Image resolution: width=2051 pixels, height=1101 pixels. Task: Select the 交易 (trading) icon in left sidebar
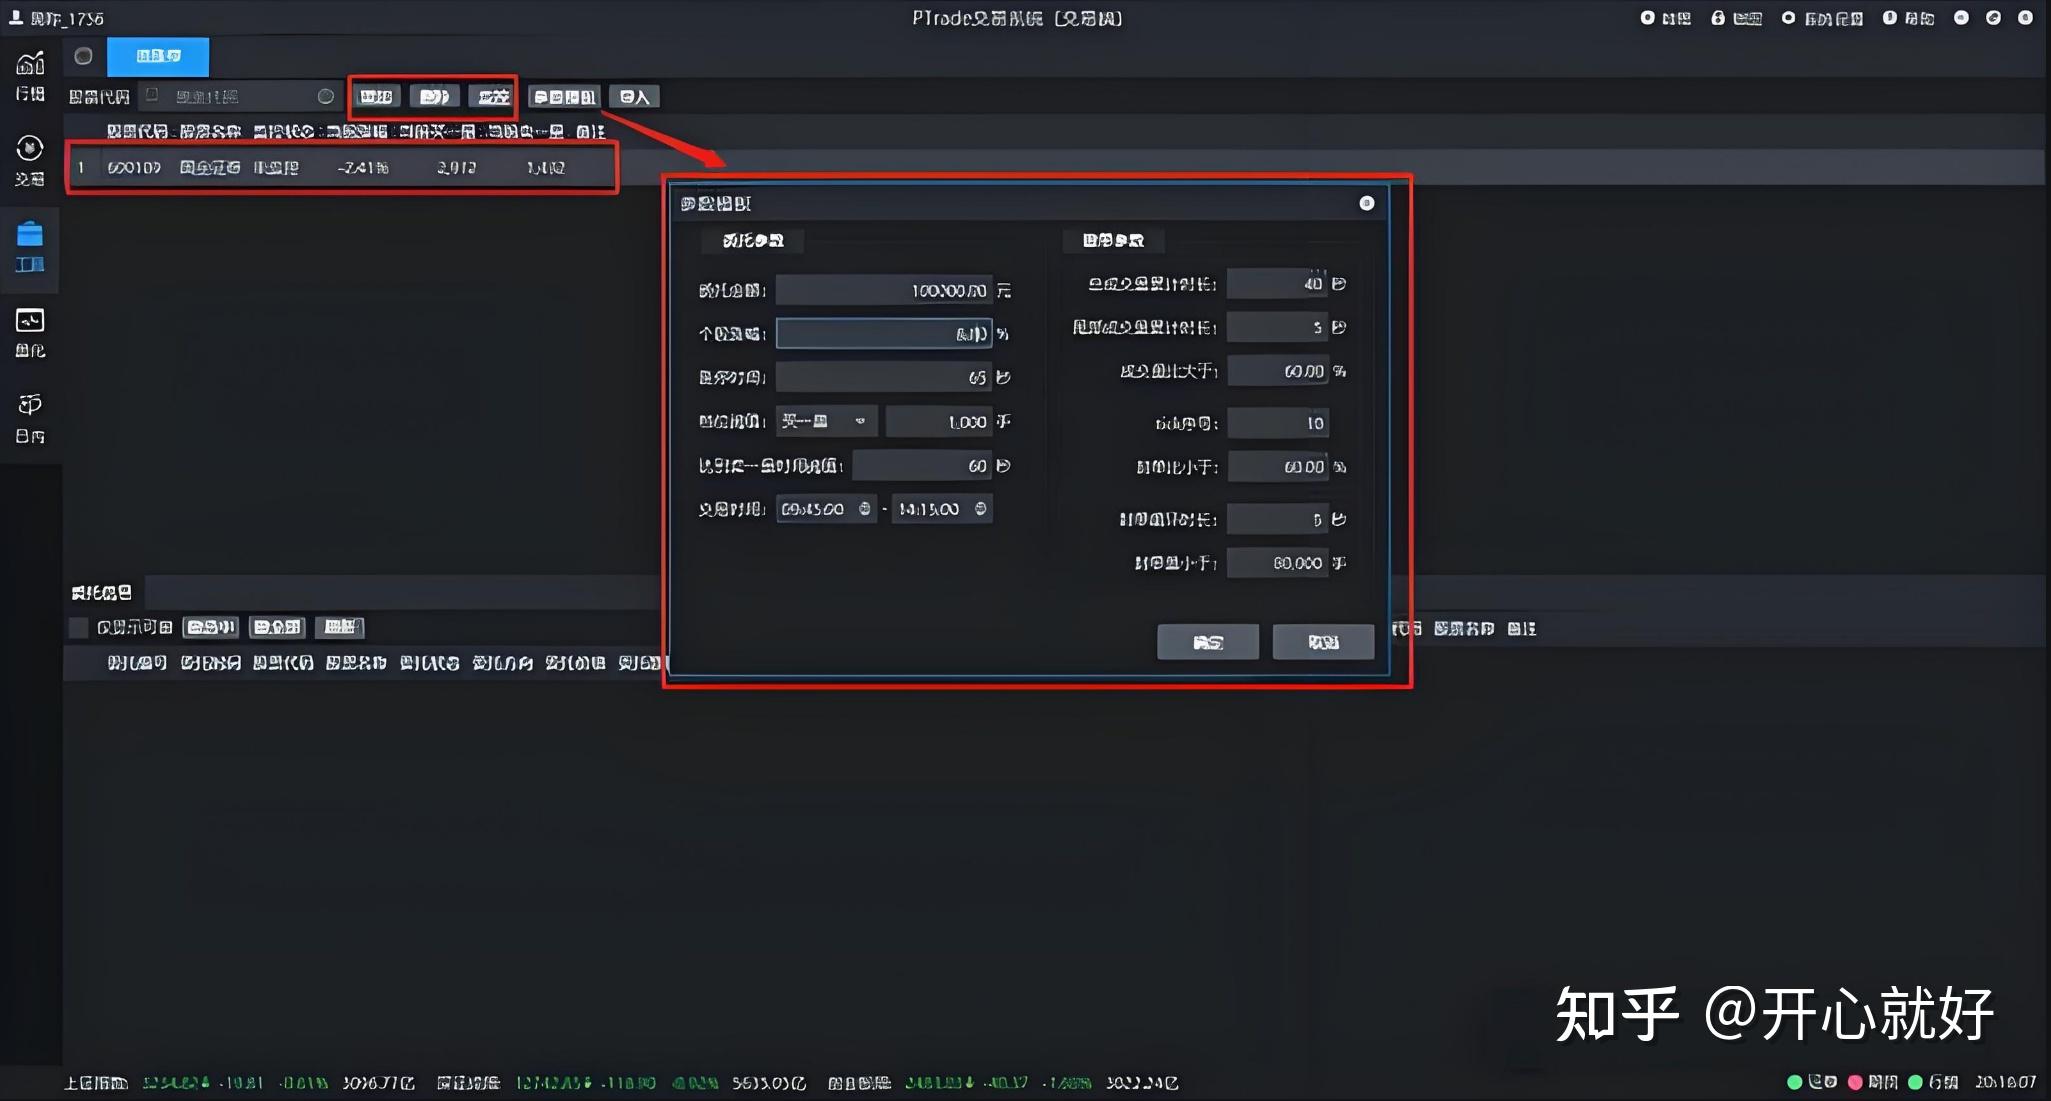[30, 155]
